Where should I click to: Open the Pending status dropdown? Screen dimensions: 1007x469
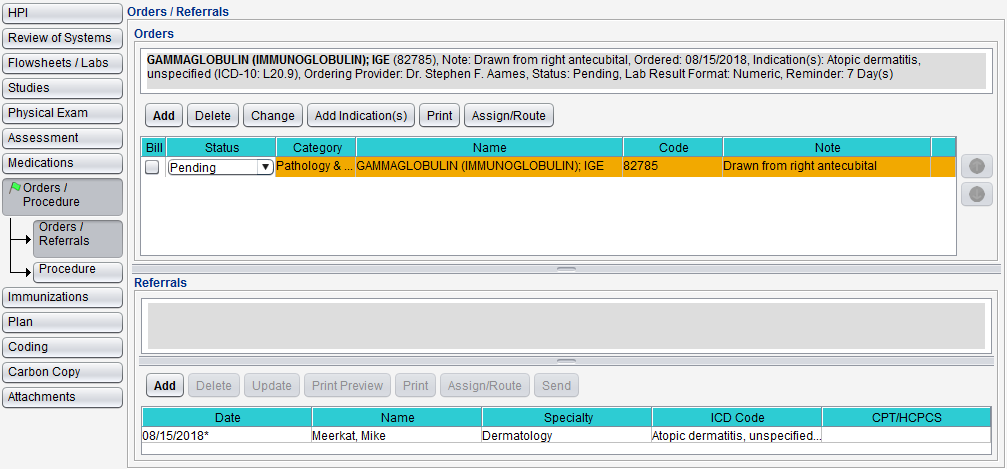(x=265, y=167)
